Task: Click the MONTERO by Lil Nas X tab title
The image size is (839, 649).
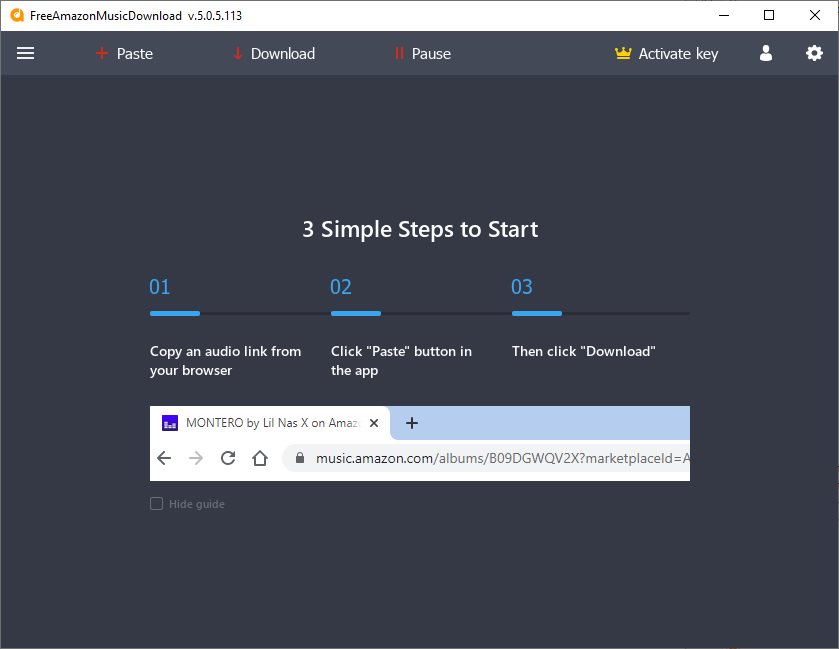Action: [x=272, y=423]
